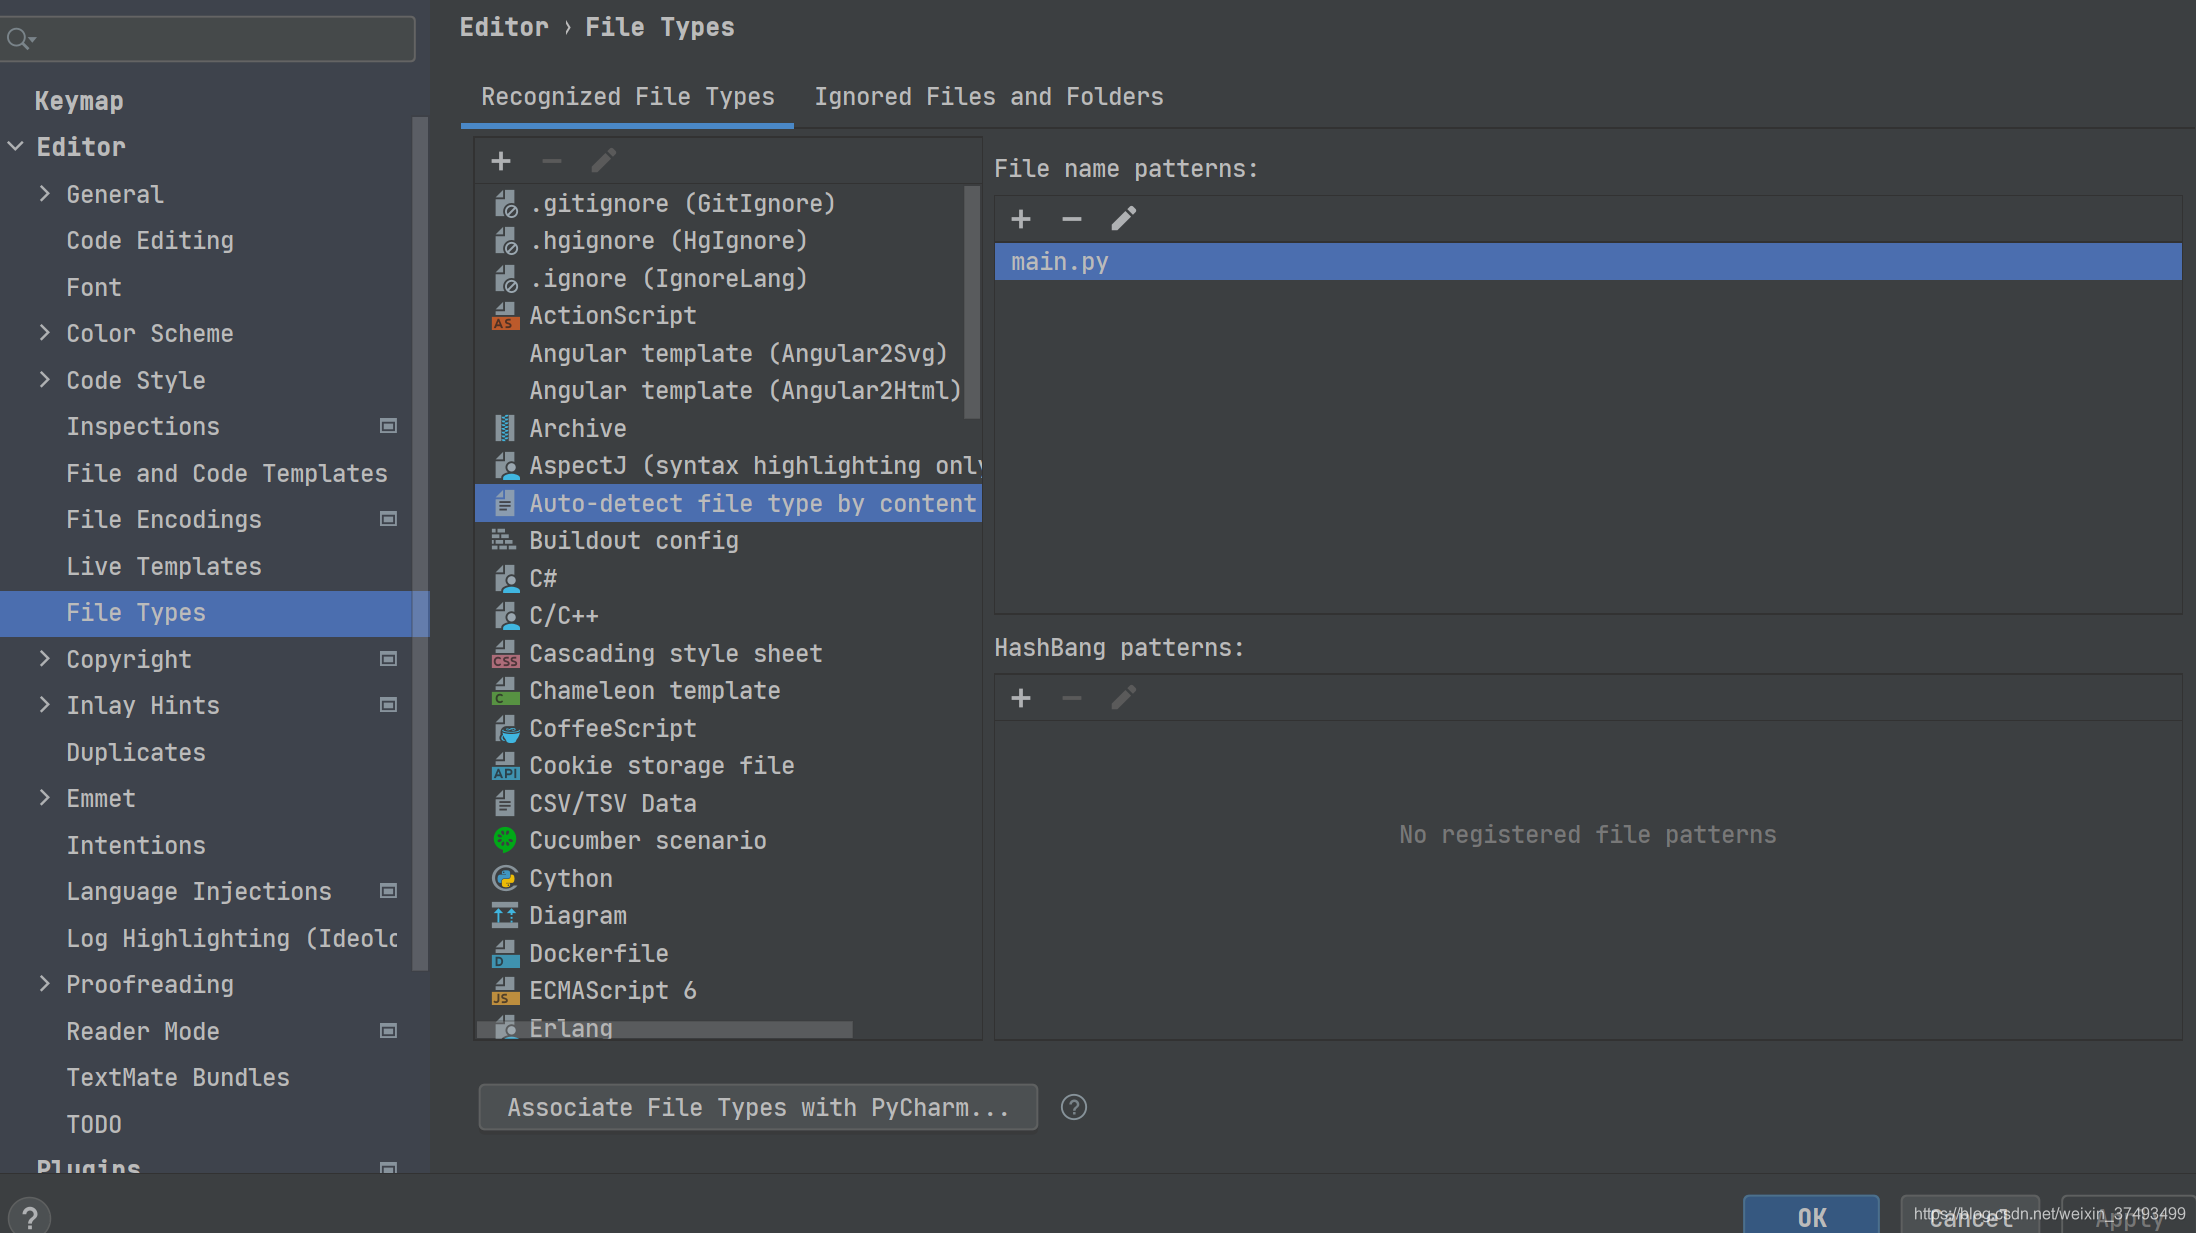The height and width of the screenshot is (1233, 2196).
Task: Remove the selected main.py pattern via the minus icon
Action: tap(1071, 219)
